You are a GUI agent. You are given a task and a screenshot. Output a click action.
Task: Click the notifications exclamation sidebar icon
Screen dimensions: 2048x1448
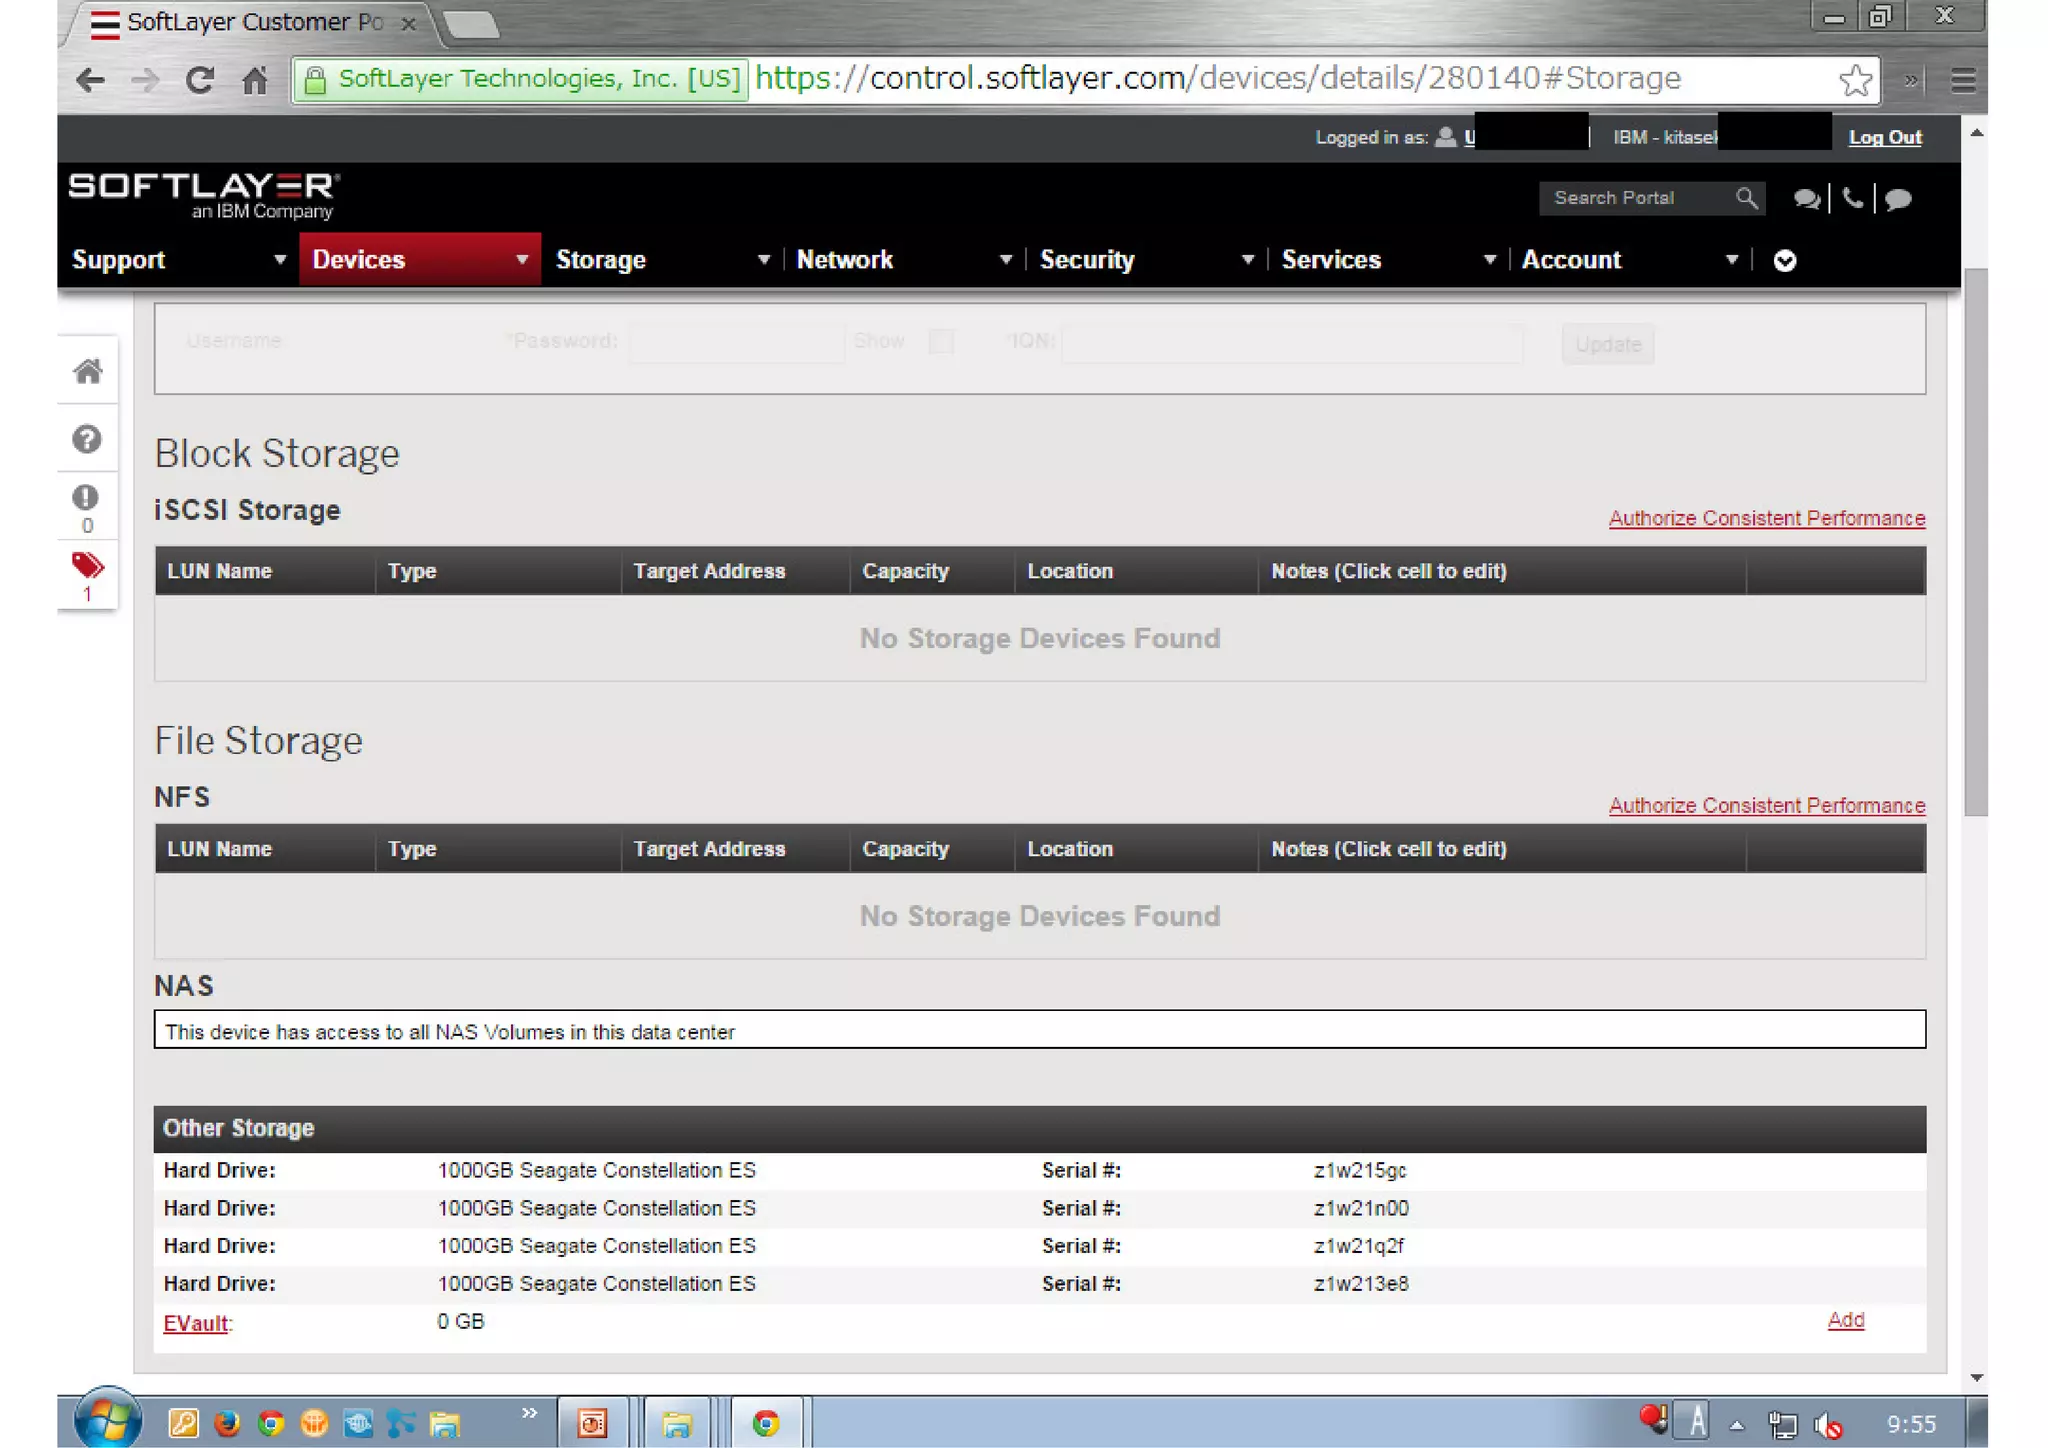coord(86,498)
